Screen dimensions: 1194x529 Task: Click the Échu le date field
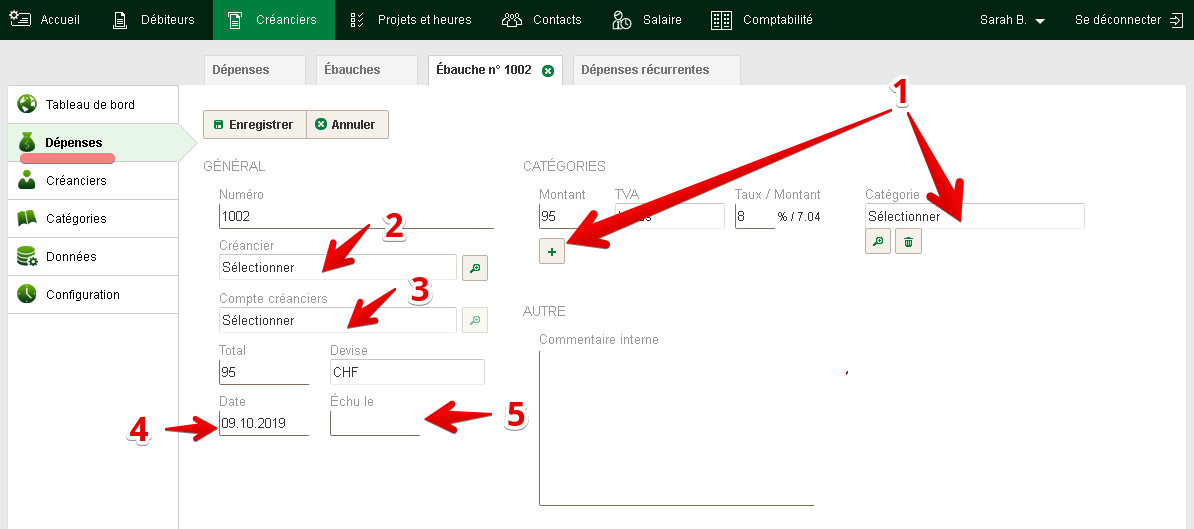pos(375,423)
